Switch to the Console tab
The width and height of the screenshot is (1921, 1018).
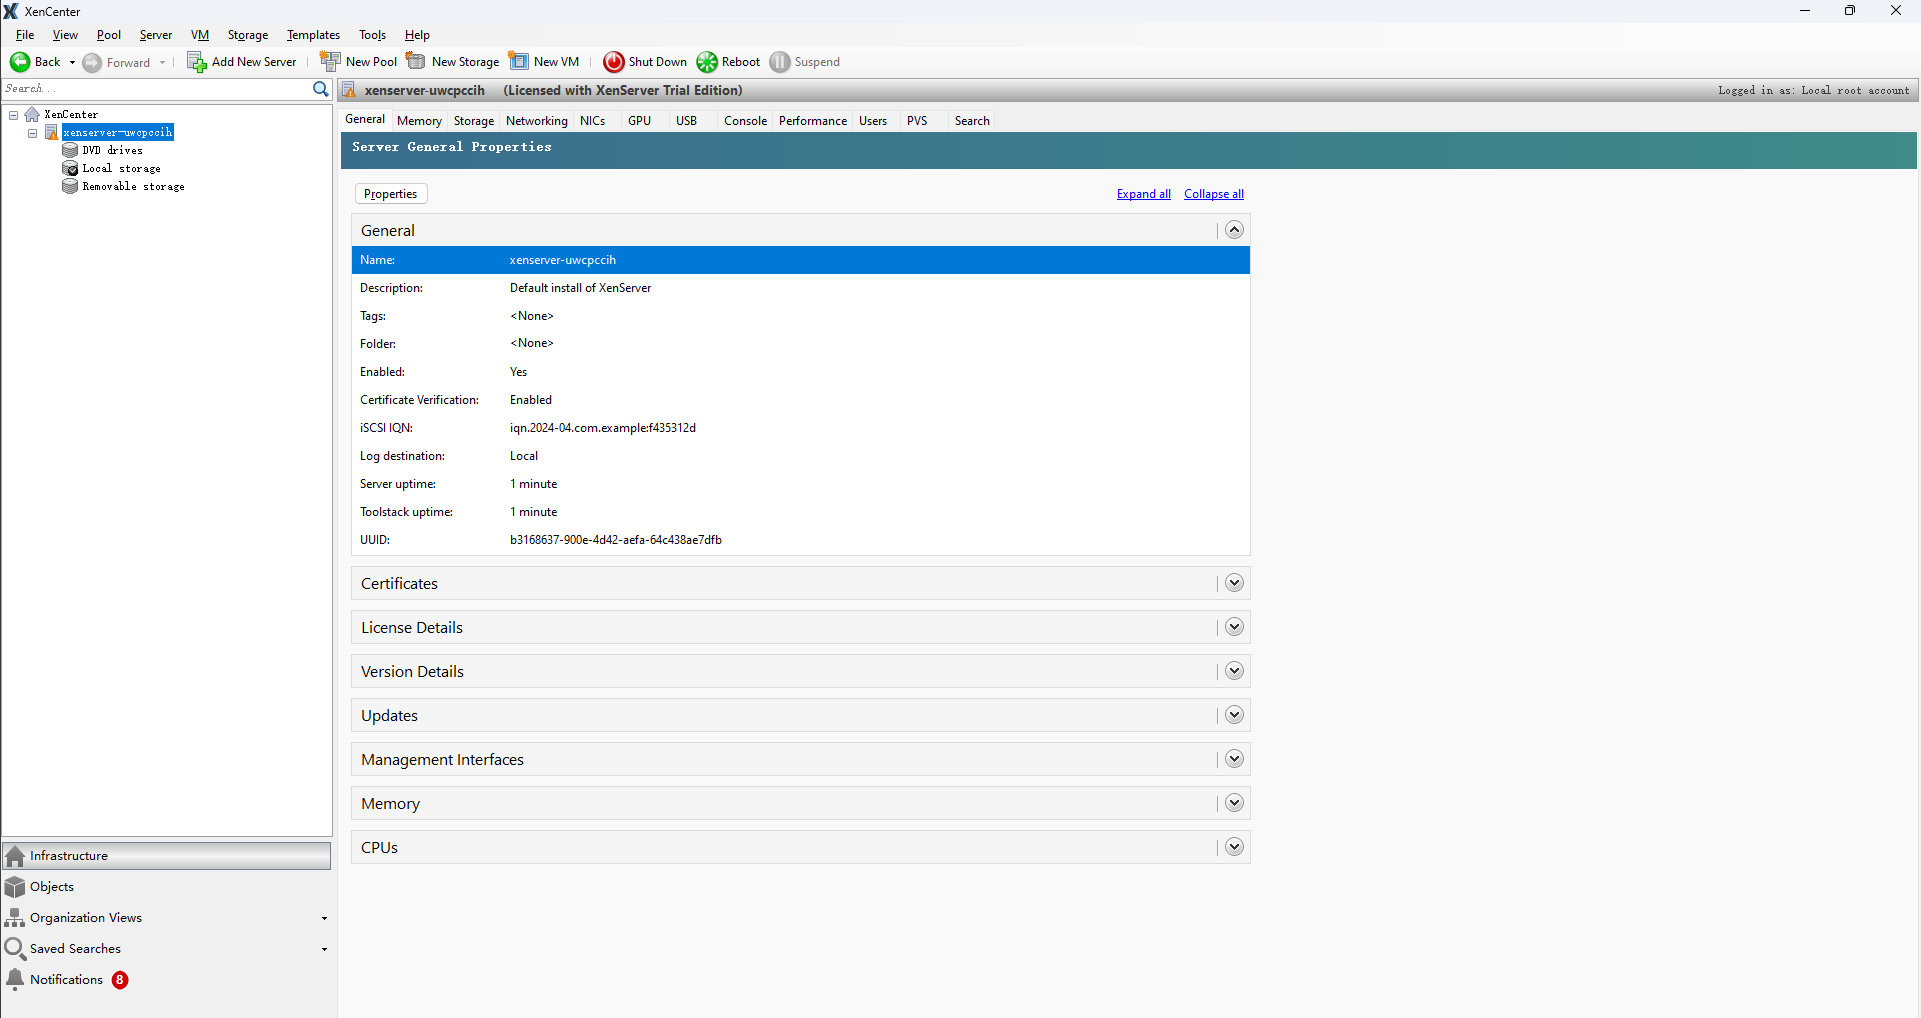745,120
